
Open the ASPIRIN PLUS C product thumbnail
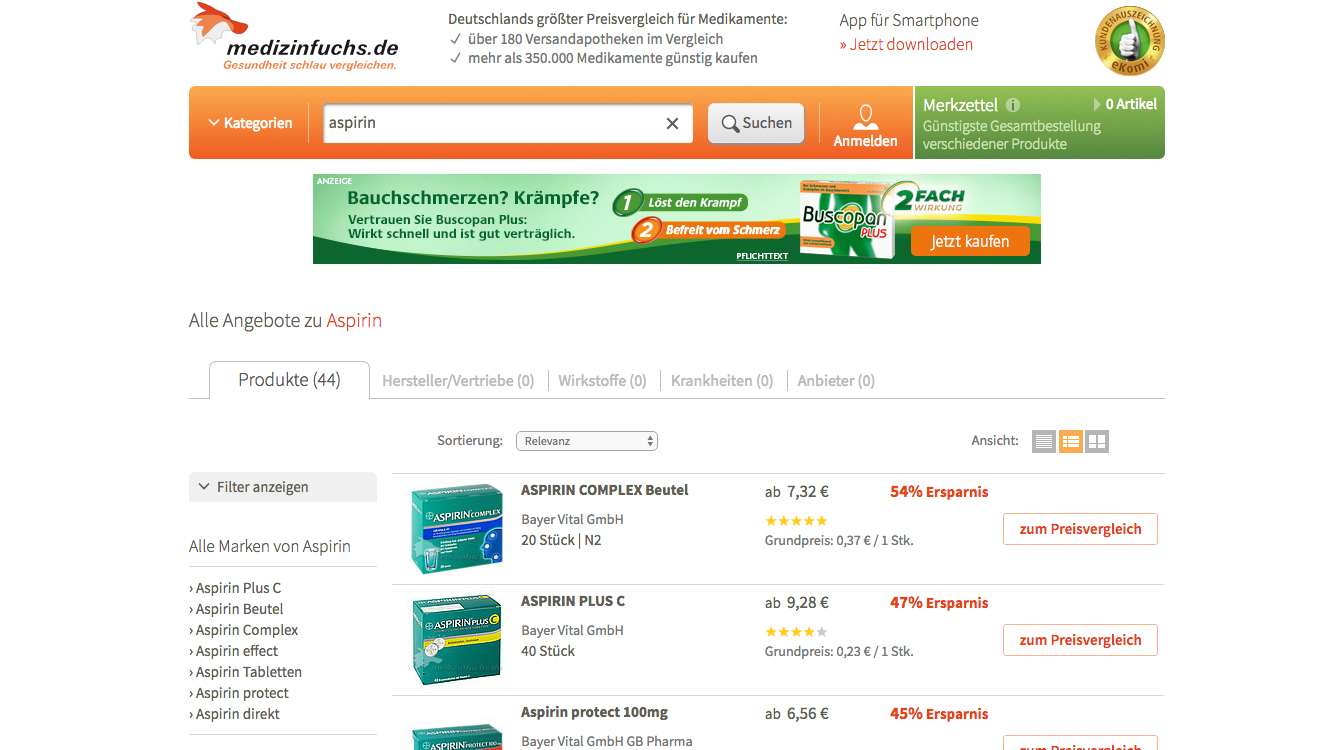point(457,640)
